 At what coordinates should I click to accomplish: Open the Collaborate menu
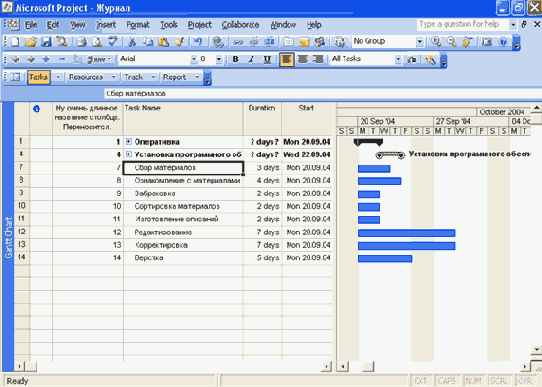tap(240, 25)
